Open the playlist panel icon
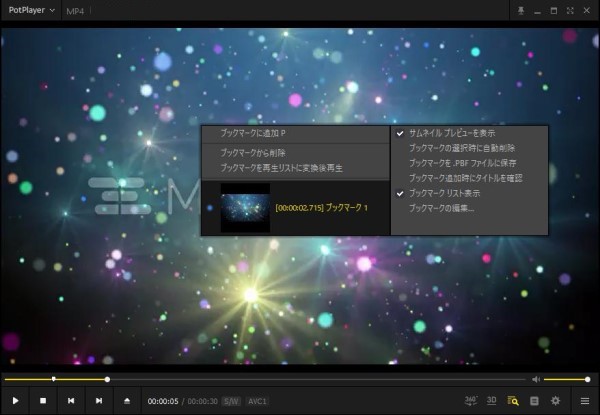 click(584, 400)
